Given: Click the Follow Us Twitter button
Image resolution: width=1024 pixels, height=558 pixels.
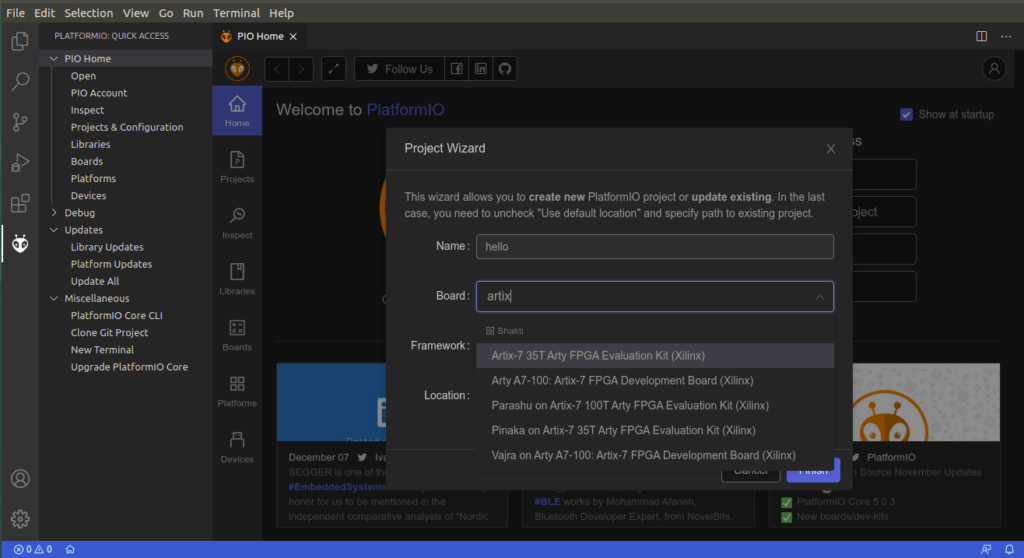Looking at the screenshot, I should pos(400,69).
